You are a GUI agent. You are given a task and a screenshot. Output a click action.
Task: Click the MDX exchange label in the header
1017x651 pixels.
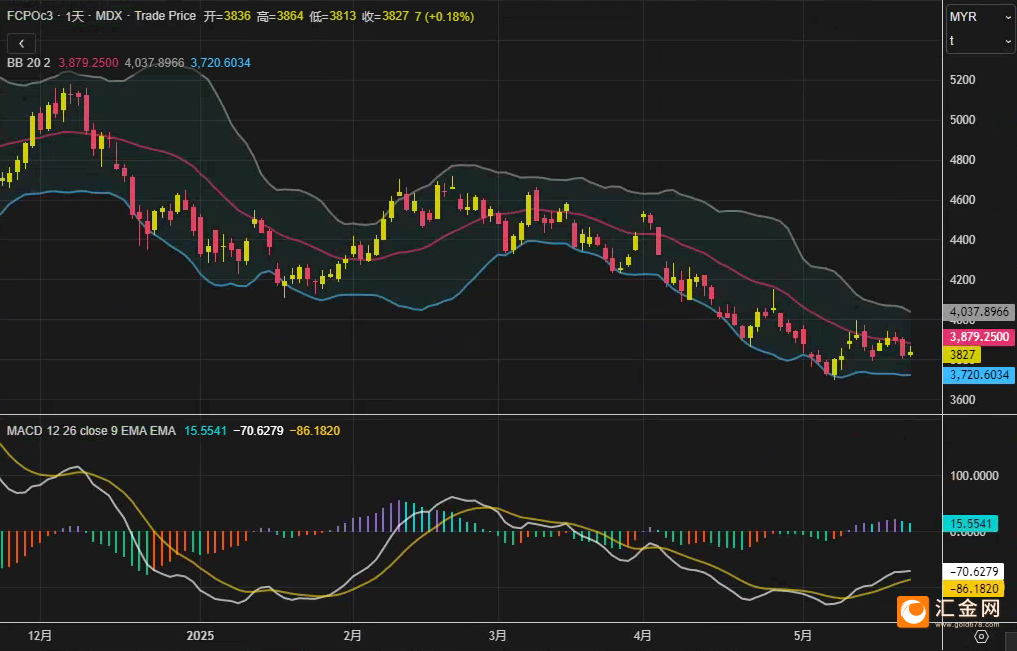coord(108,16)
